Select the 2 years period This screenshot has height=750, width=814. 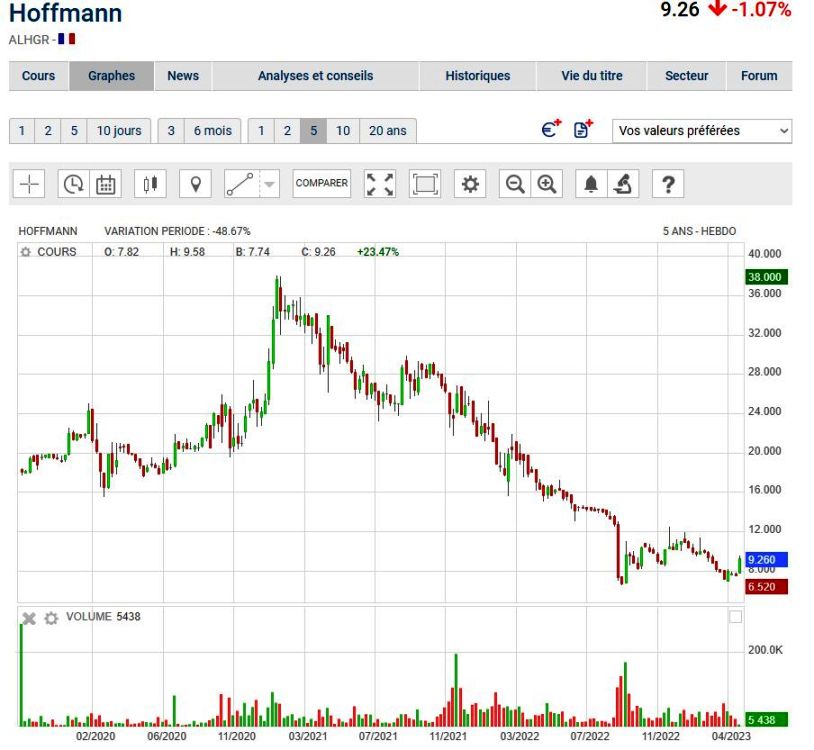(287, 131)
